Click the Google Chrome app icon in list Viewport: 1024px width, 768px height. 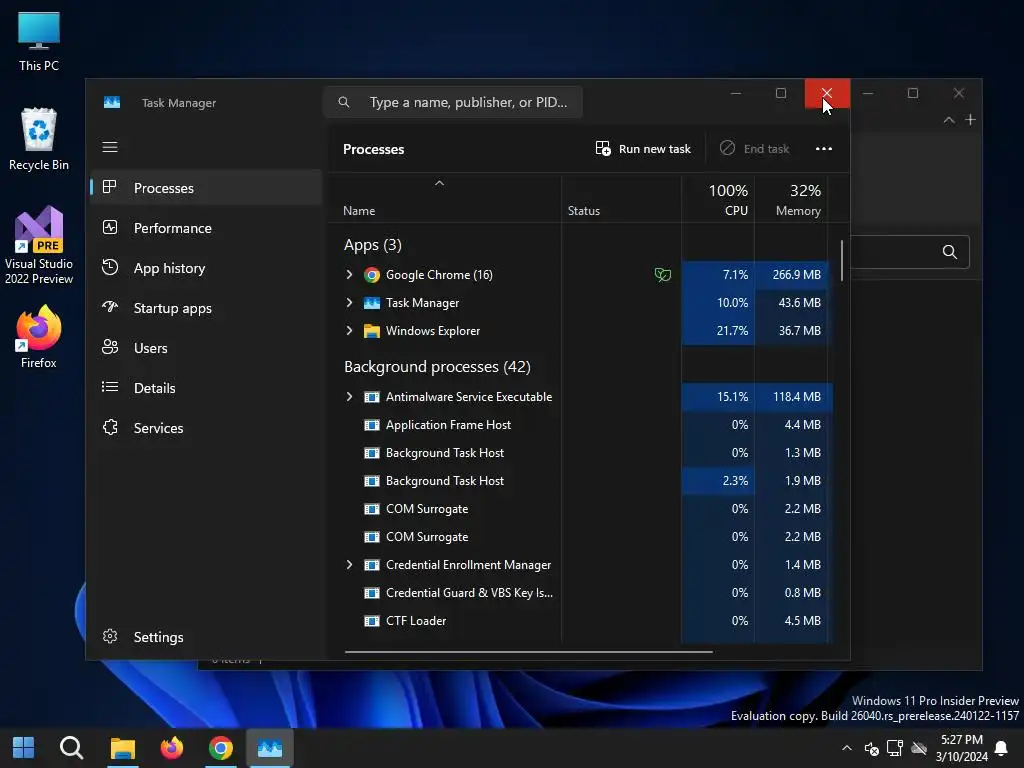(x=372, y=275)
